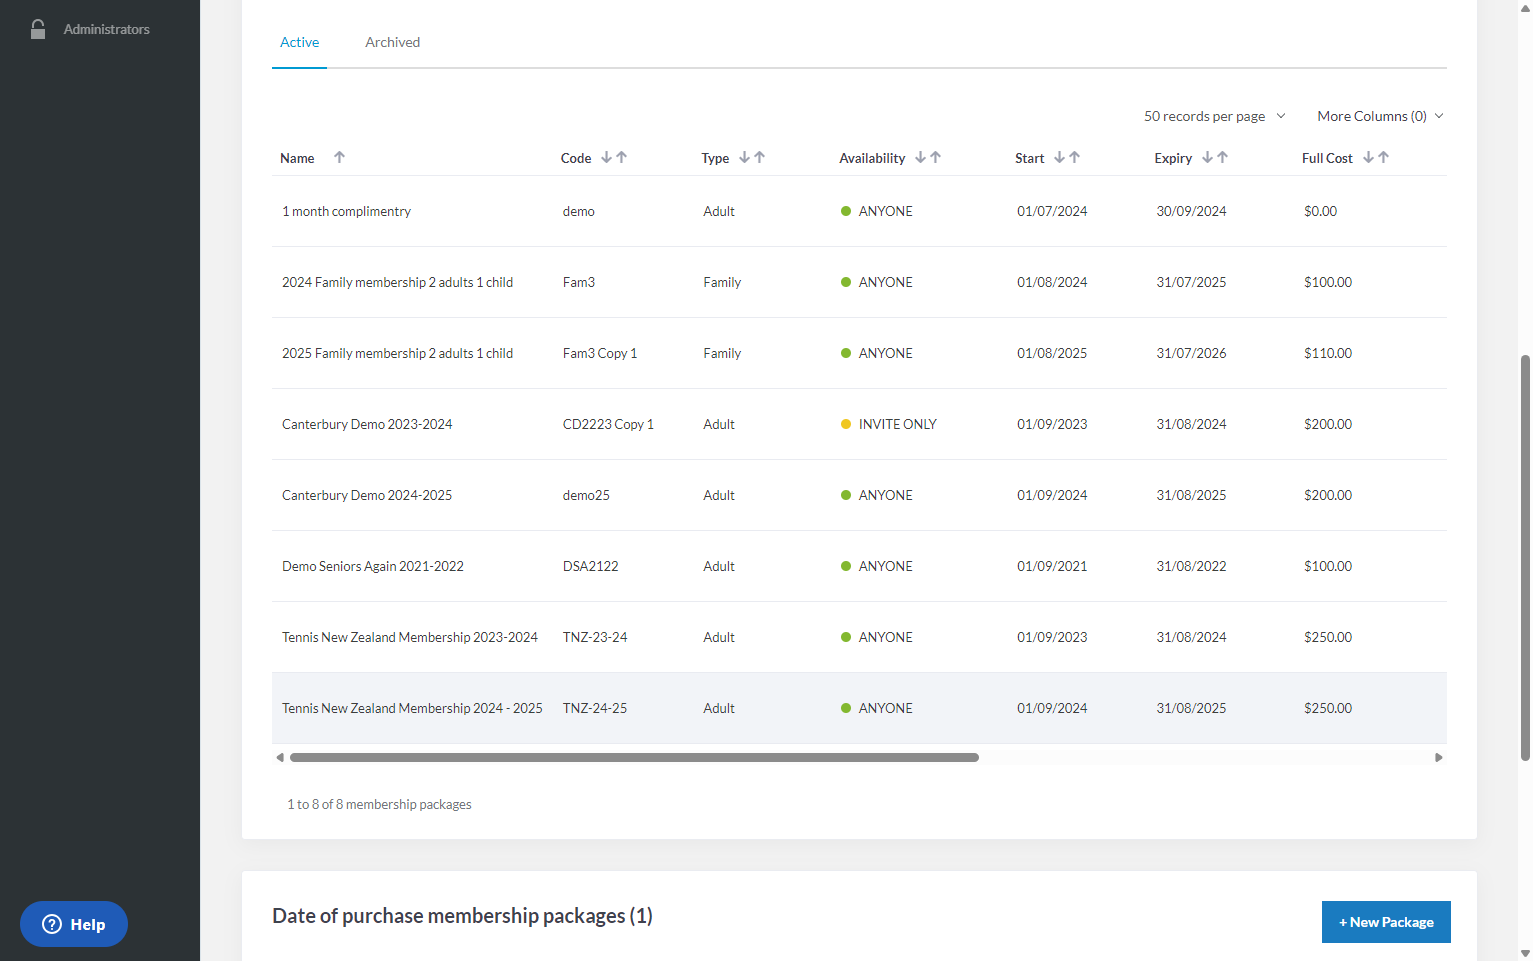
Task: Click the TNZ-24-25 code cell
Action: point(595,708)
